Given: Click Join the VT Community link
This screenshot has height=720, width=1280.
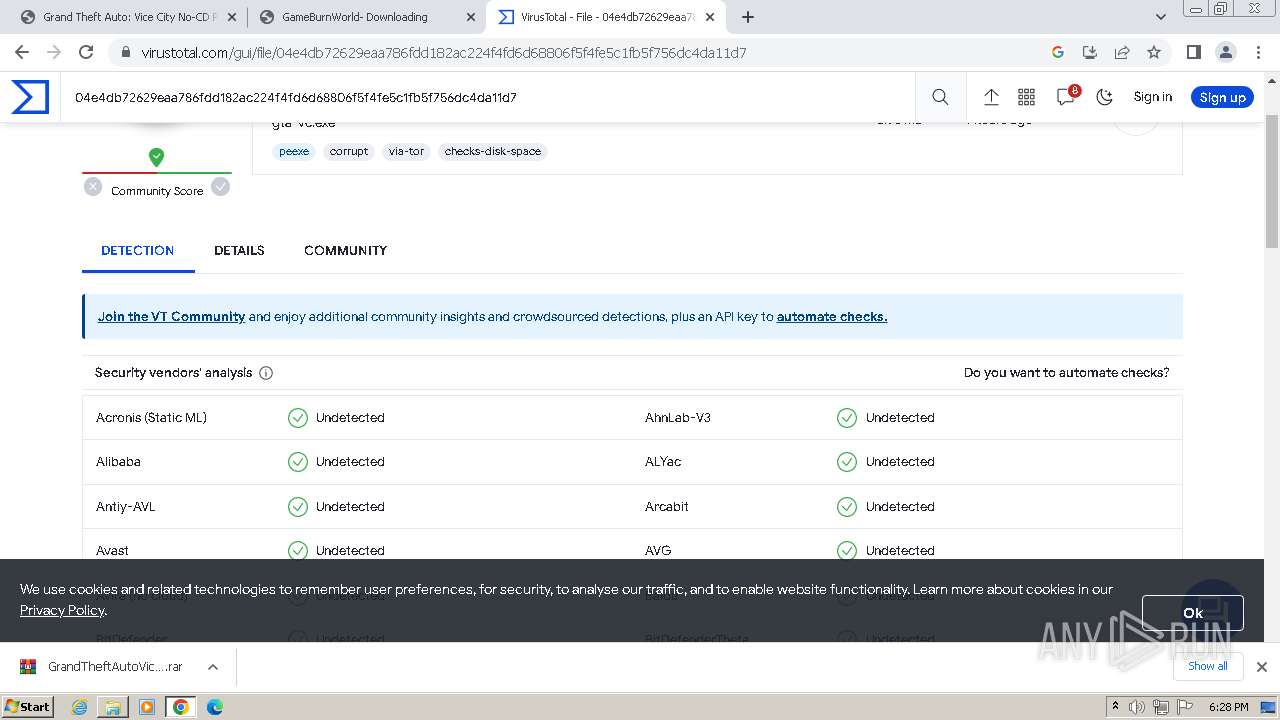Looking at the screenshot, I should click(171, 316).
